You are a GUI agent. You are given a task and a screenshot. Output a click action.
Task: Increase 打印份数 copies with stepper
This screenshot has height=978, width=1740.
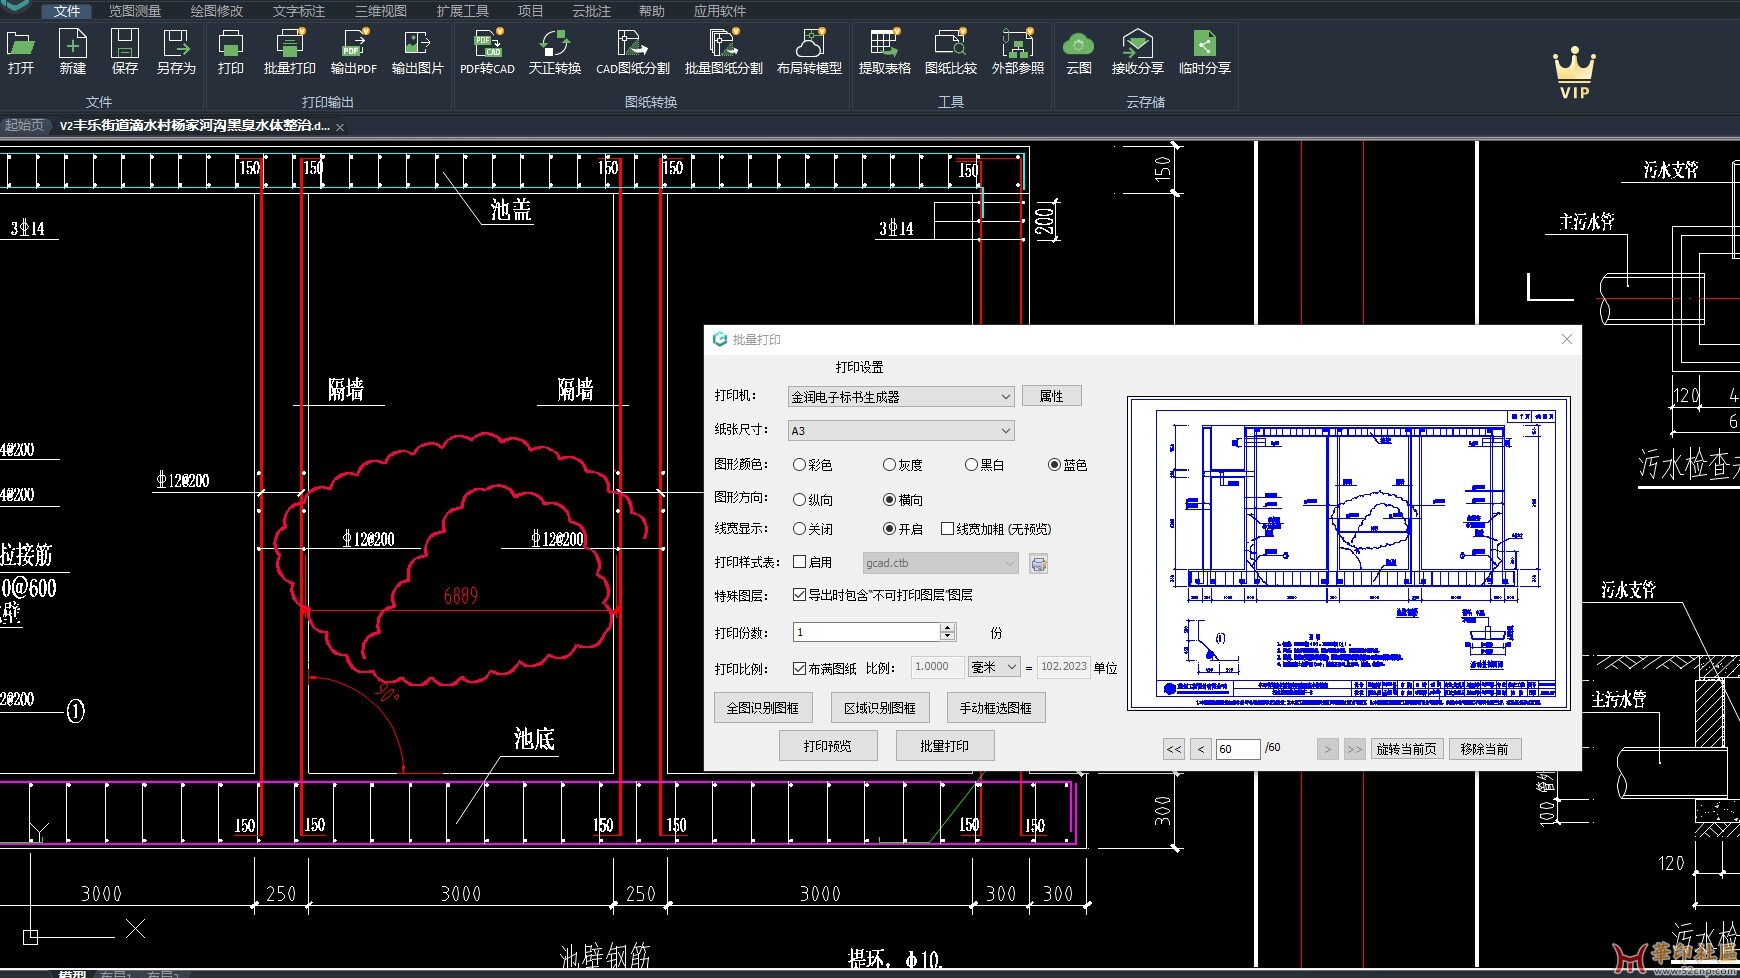point(947,627)
